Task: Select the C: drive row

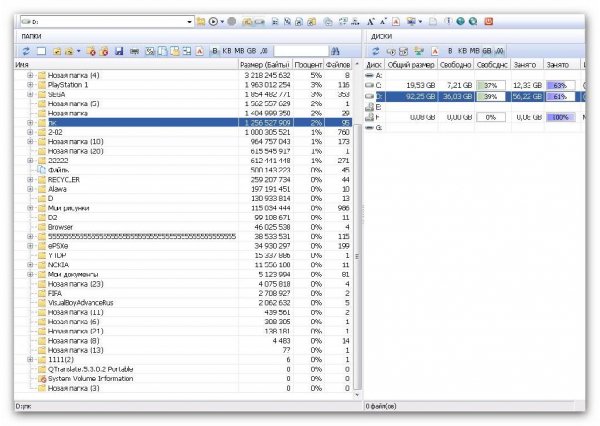Action: [x=474, y=85]
